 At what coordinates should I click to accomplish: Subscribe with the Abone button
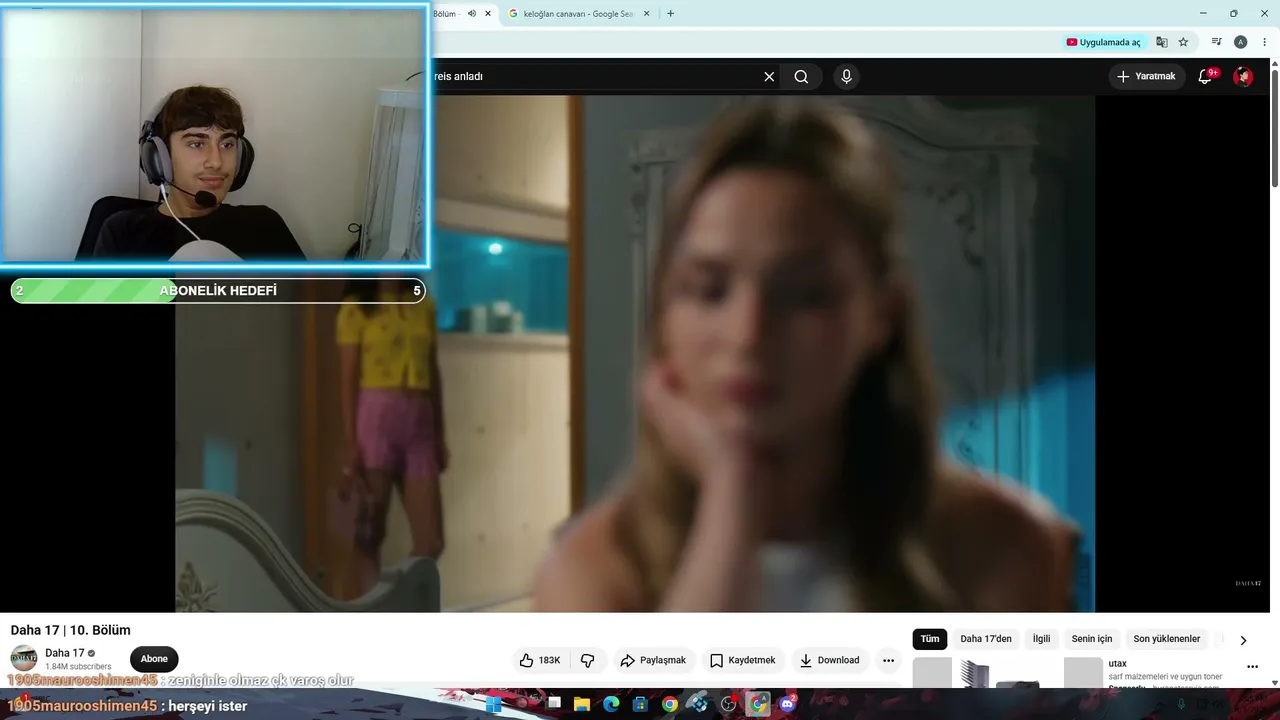click(154, 659)
